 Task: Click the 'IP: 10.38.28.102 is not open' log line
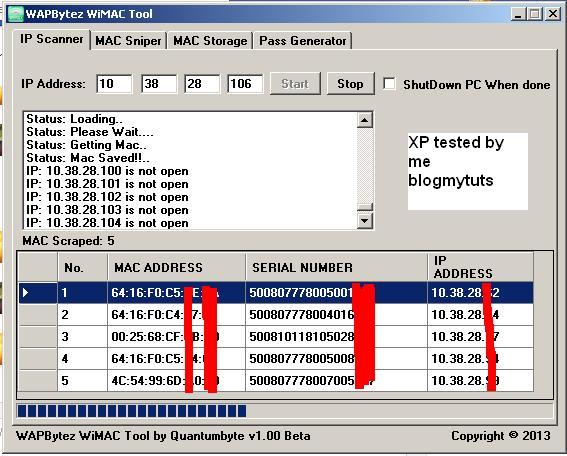pyautogui.click(x=107, y=197)
